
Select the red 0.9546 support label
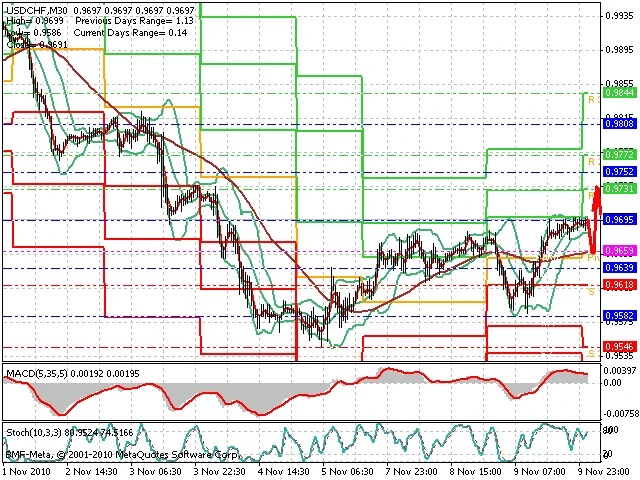click(620, 347)
